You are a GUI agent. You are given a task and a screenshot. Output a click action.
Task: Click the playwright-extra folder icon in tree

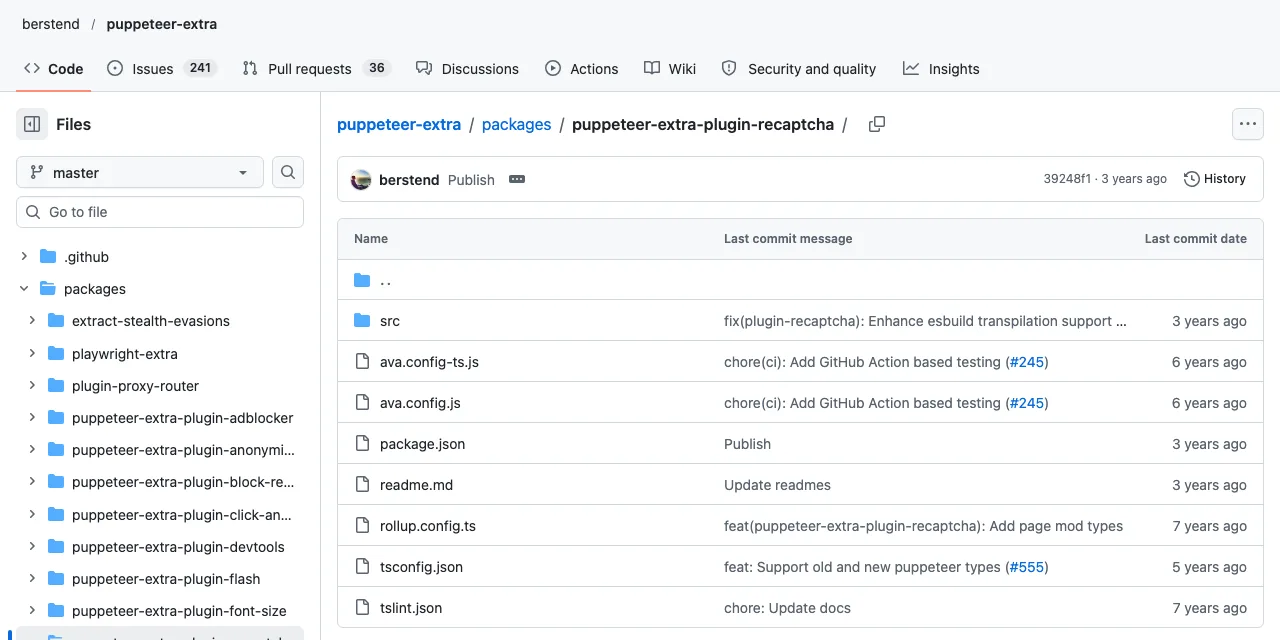[56, 354]
